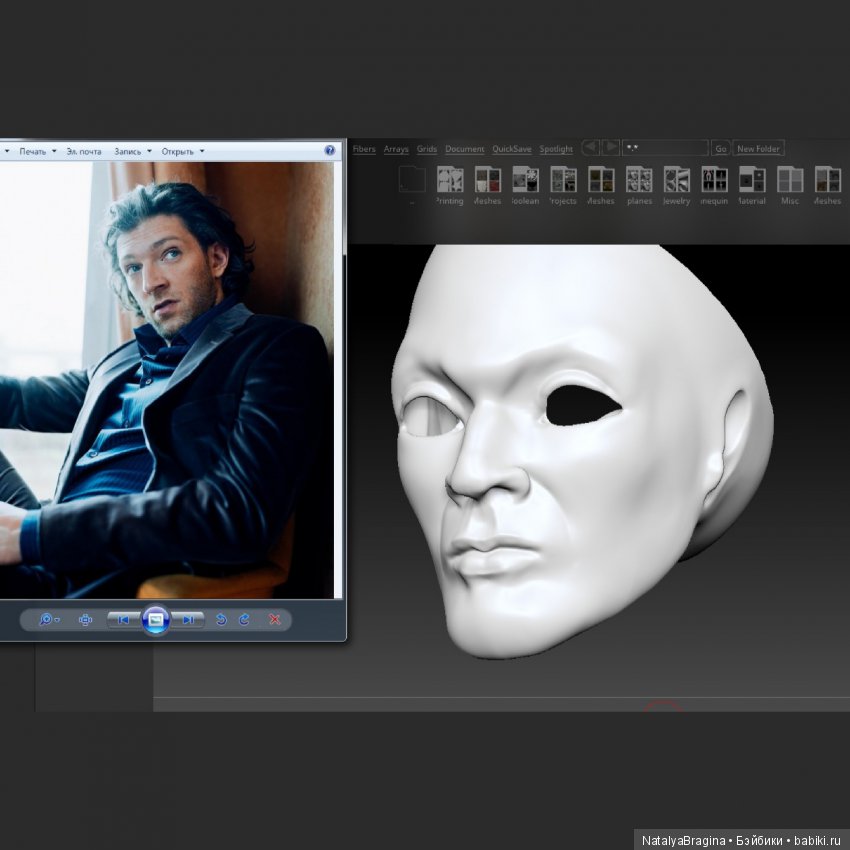
Task: Delete the photo with red X
Action: (x=274, y=620)
